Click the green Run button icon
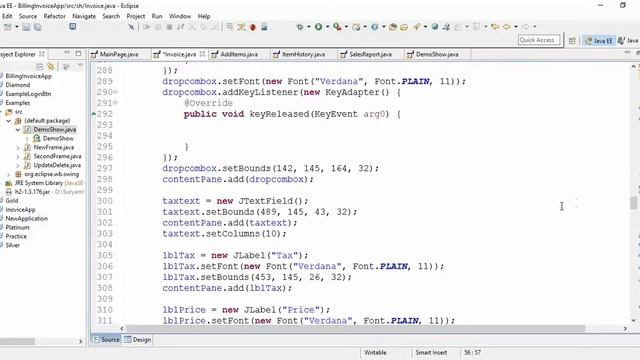This screenshot has width=640, height=360. point(318,27)
